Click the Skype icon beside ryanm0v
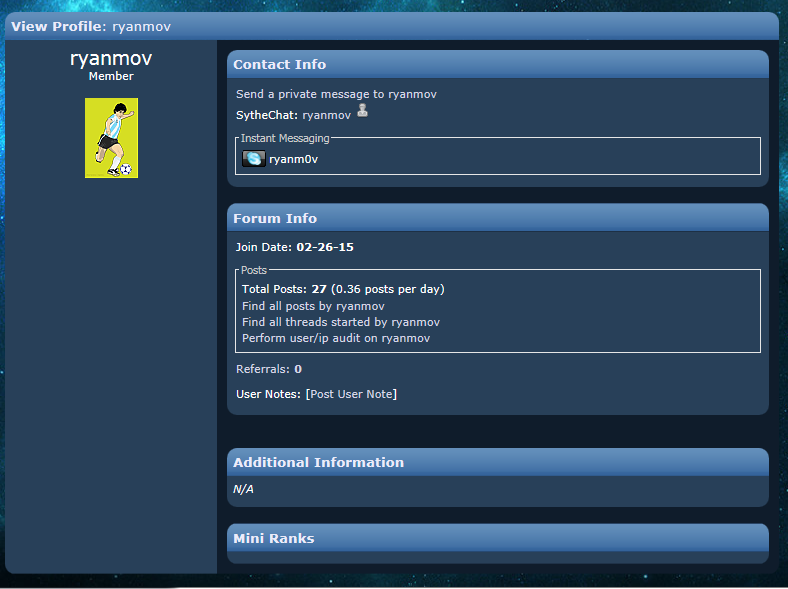Viewport: 788px width, 589px height. [x=254, y=159]
